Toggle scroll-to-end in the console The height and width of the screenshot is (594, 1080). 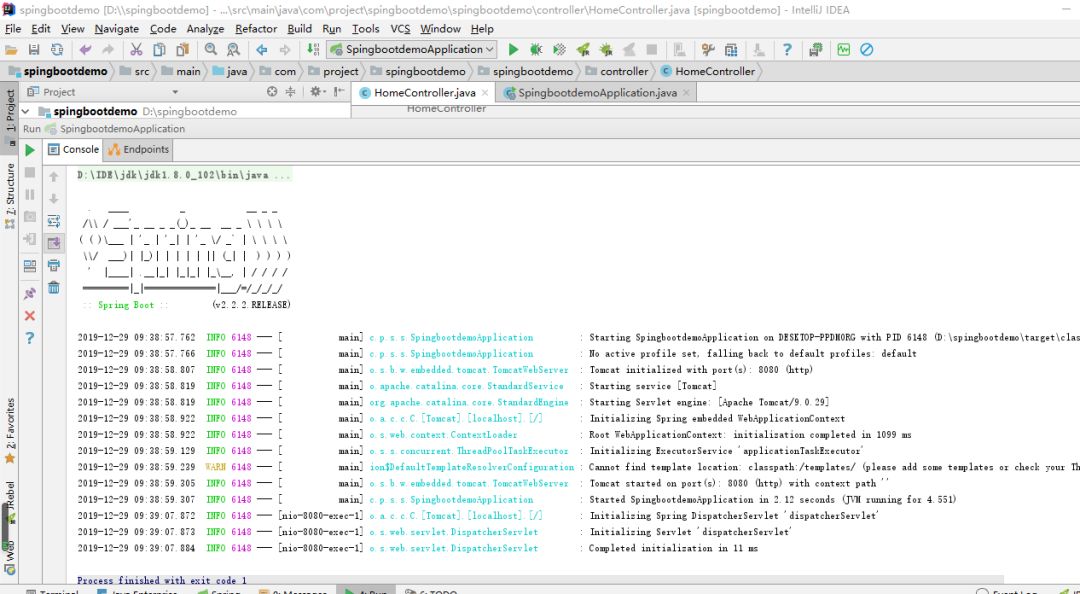(54, 243)
